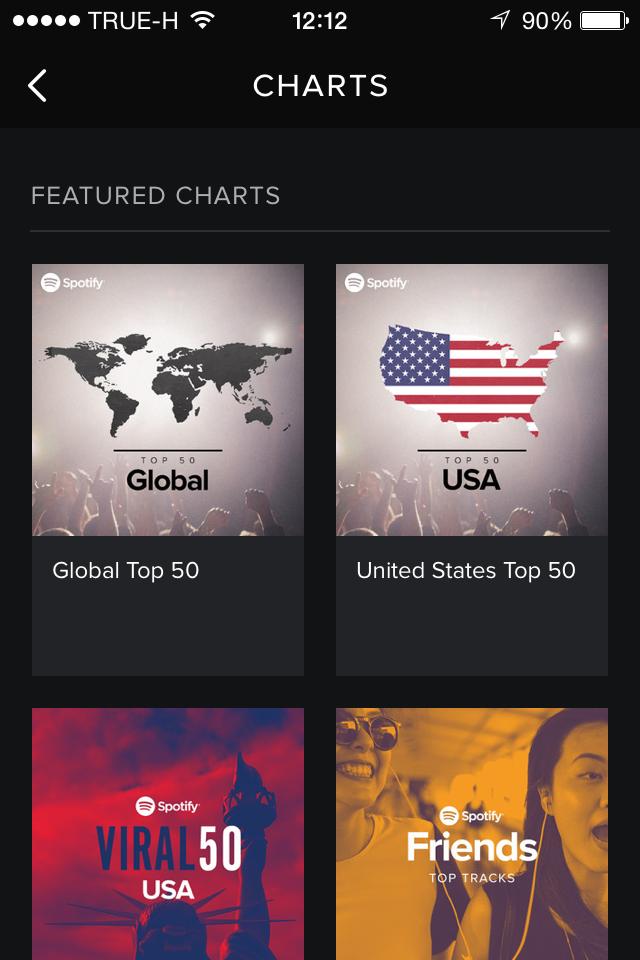This screenshot has height=960, width=640.
Task: Tap the United States Top 50 text label
Action: (x=466, y=570)
